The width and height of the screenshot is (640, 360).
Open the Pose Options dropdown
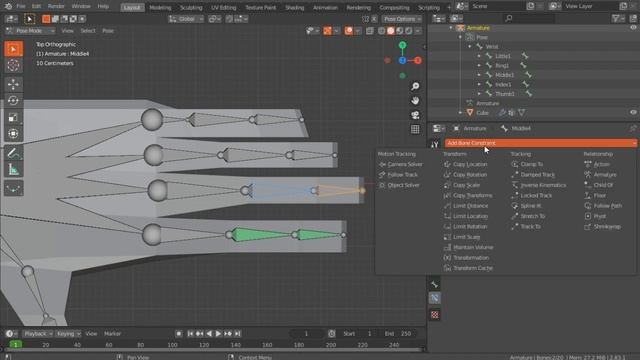tap(402, 19)
